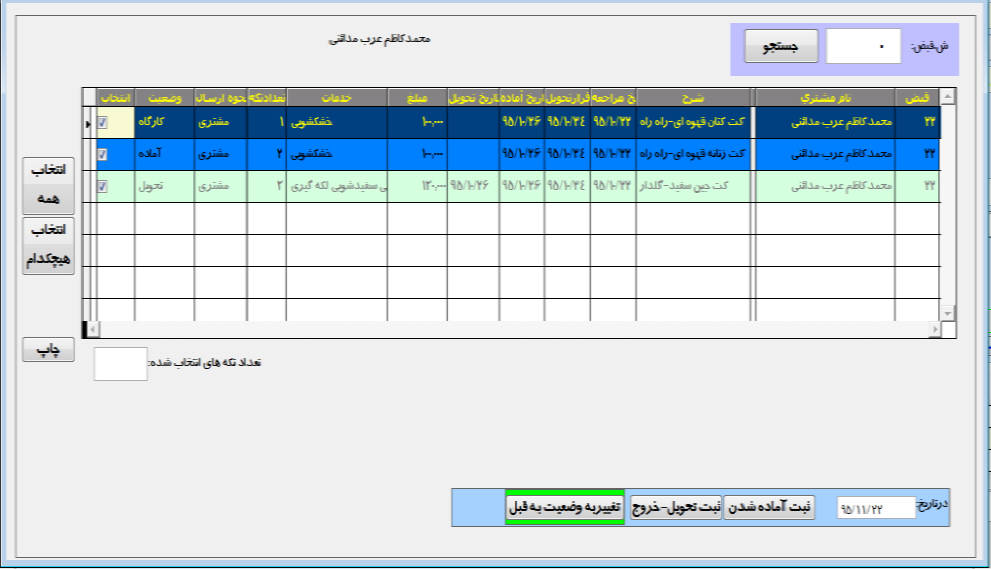Image resolution: width=991 pixels, height=569 pixels.
Task: Click خشکشویی service in the آماده row
Action: (x=337, y=155)
